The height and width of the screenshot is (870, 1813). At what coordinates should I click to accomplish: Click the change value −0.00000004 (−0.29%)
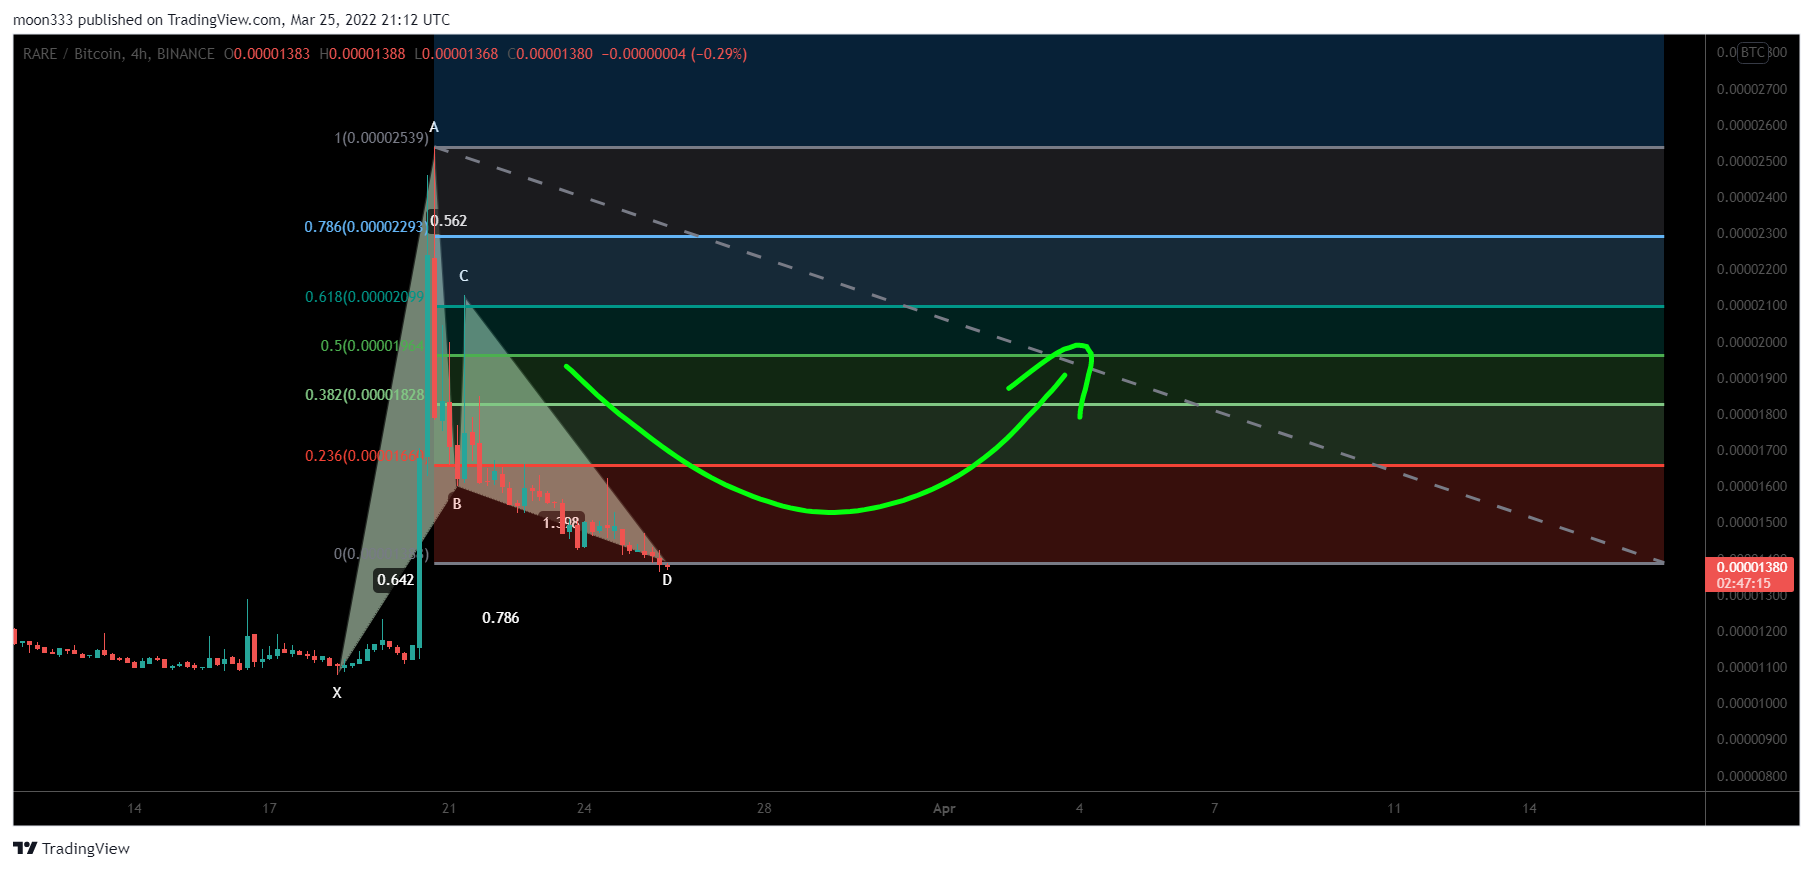coord(674,54)
